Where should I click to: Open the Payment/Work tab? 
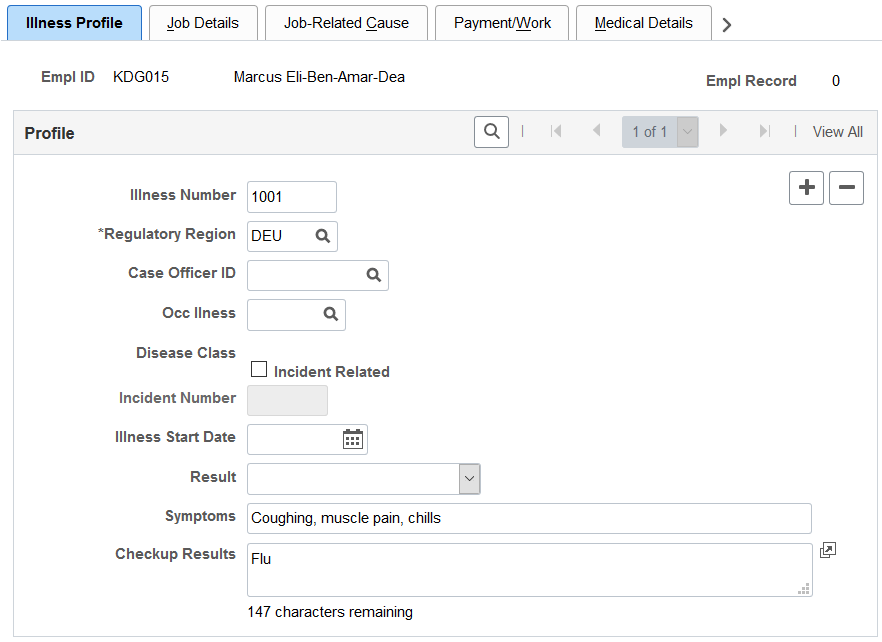click(502, 23)
